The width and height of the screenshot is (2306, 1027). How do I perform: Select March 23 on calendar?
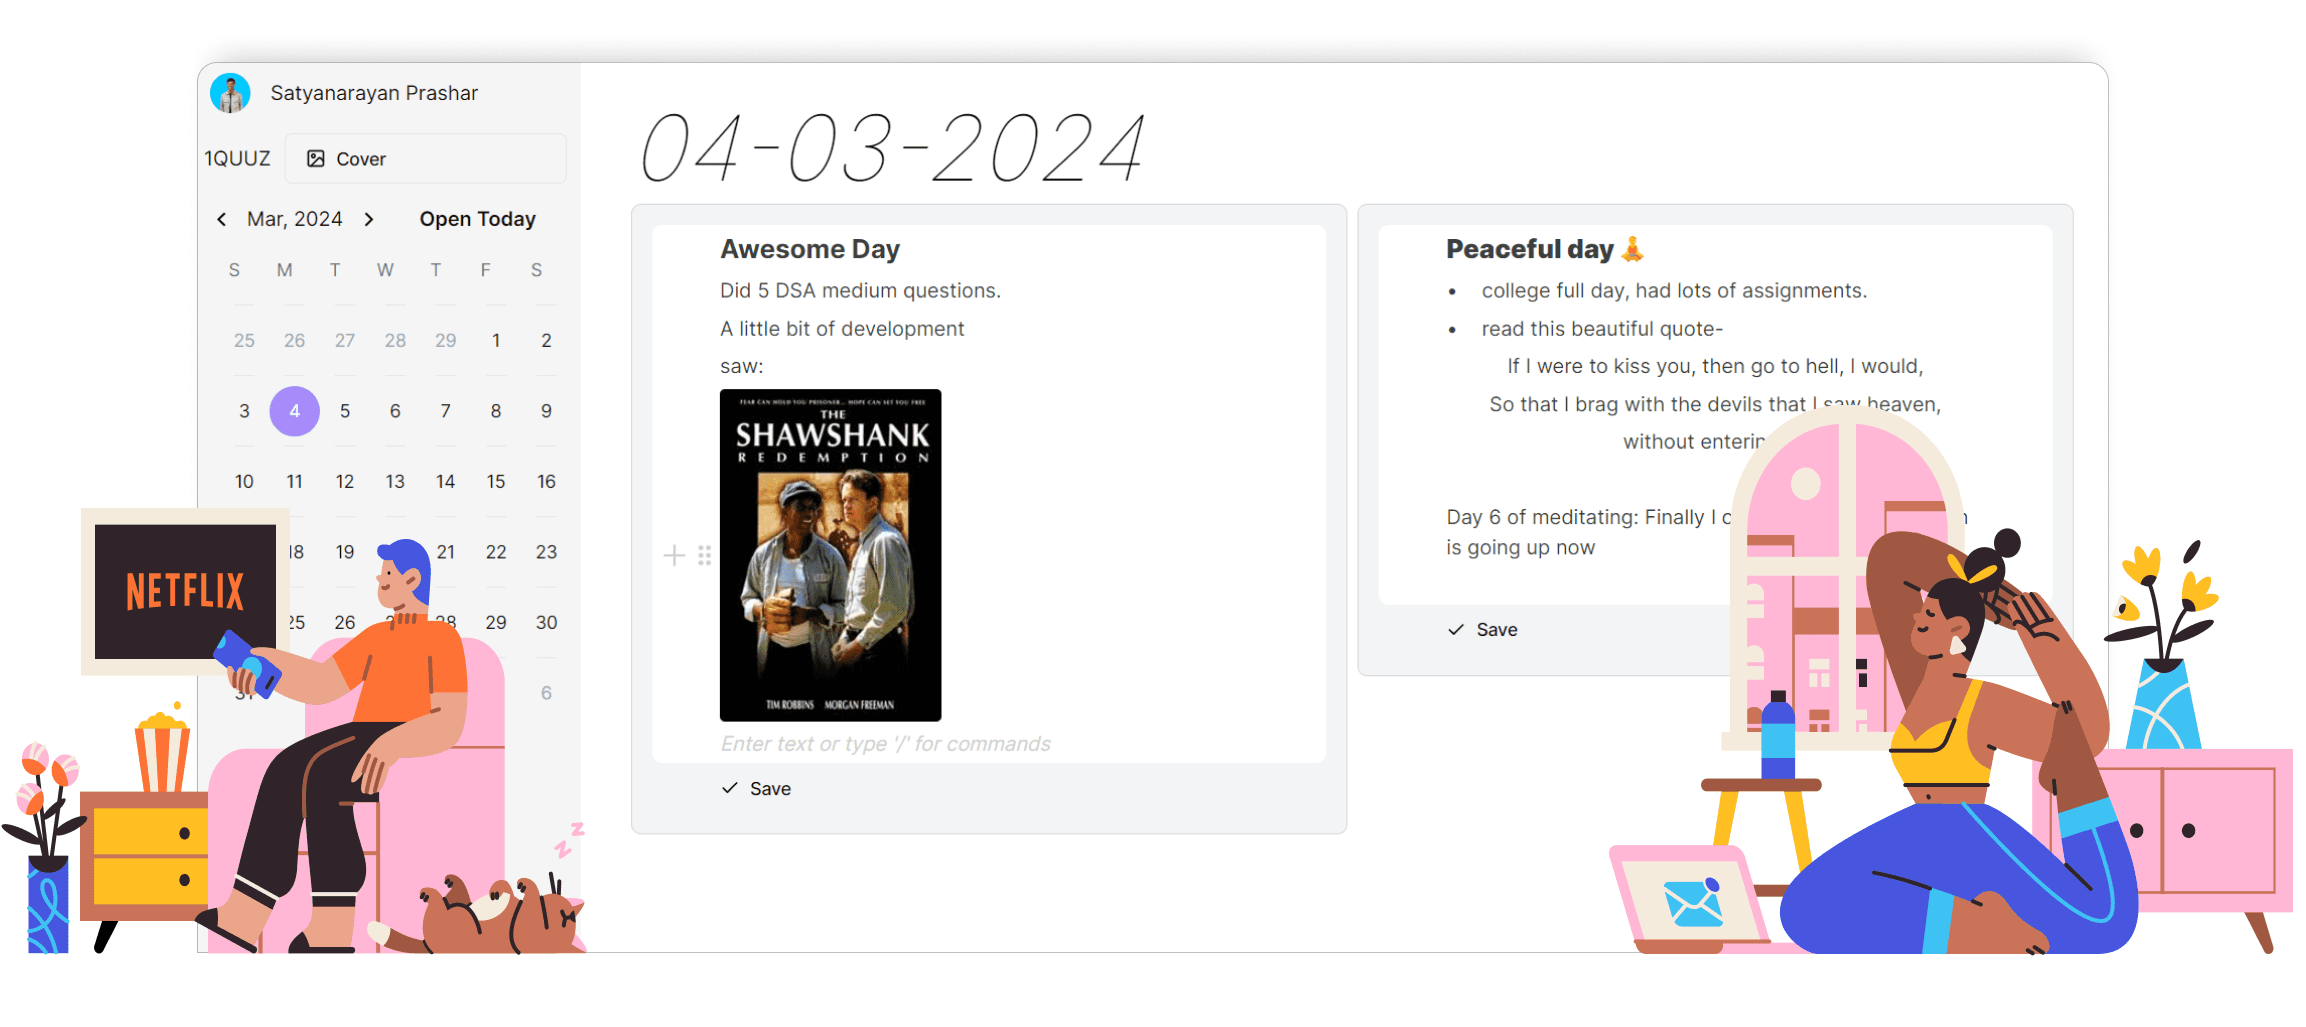pos(546,552)
